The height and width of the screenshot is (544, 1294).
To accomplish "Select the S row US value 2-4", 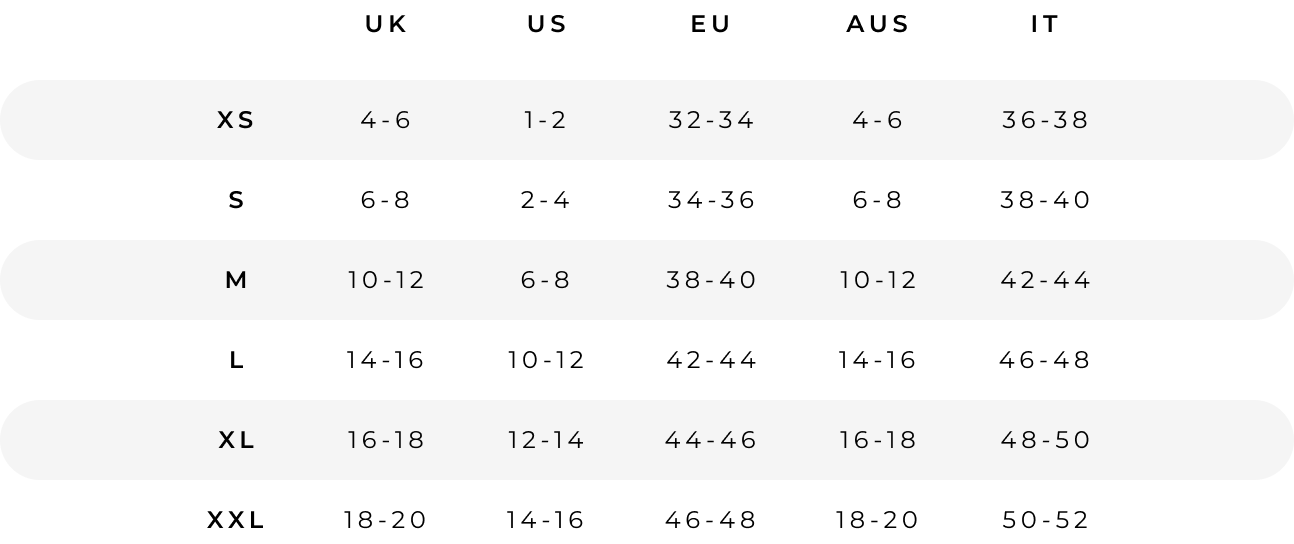I will click(546, 200).
